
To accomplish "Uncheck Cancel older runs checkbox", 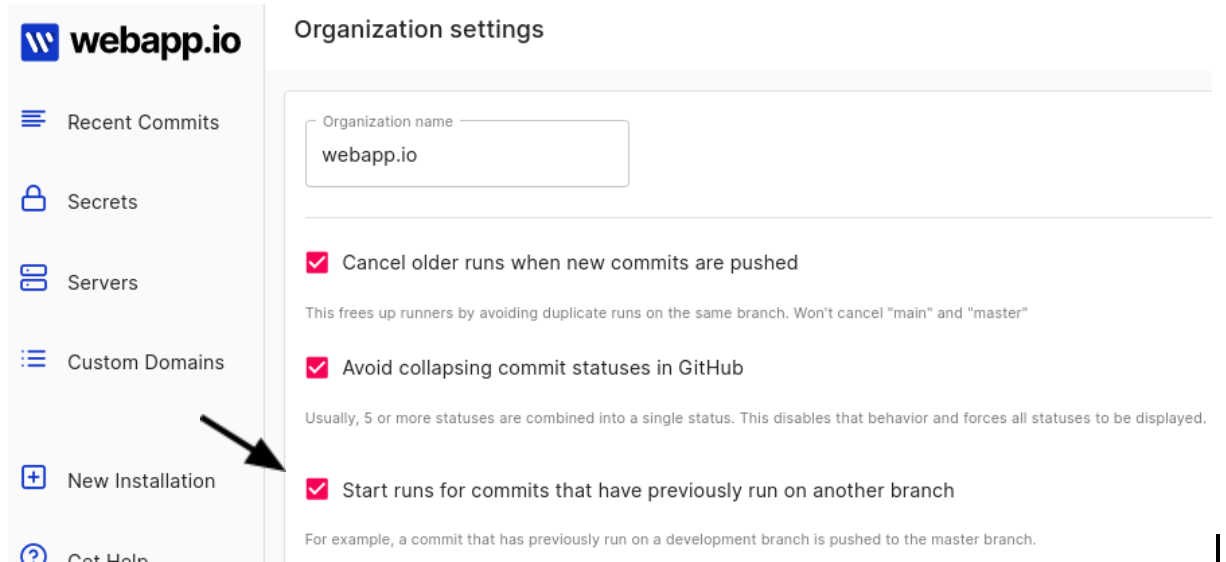I will pos(317,263).
